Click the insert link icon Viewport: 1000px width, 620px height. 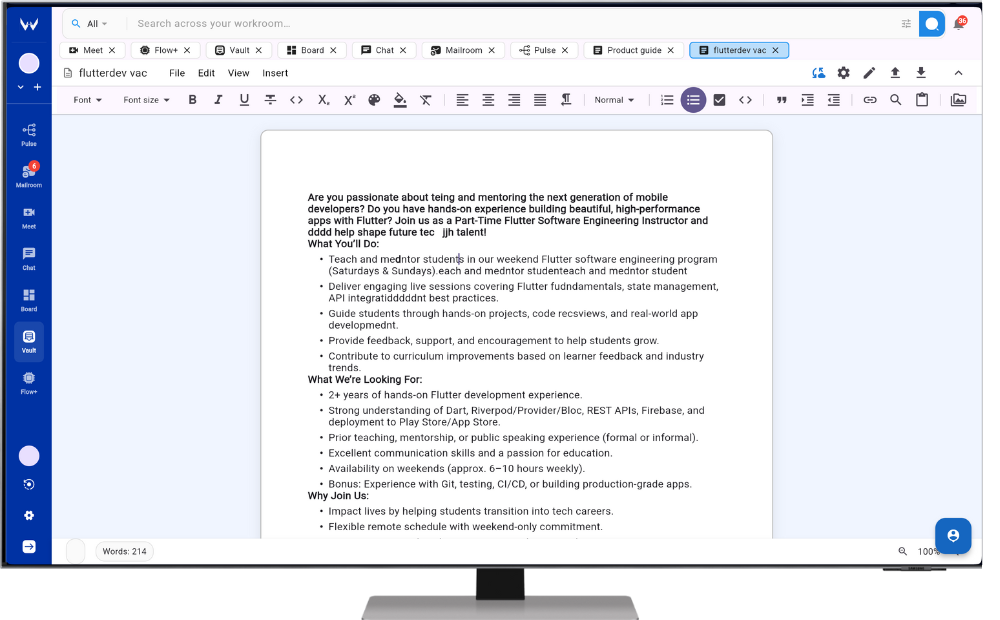click(x=870, y=100)
